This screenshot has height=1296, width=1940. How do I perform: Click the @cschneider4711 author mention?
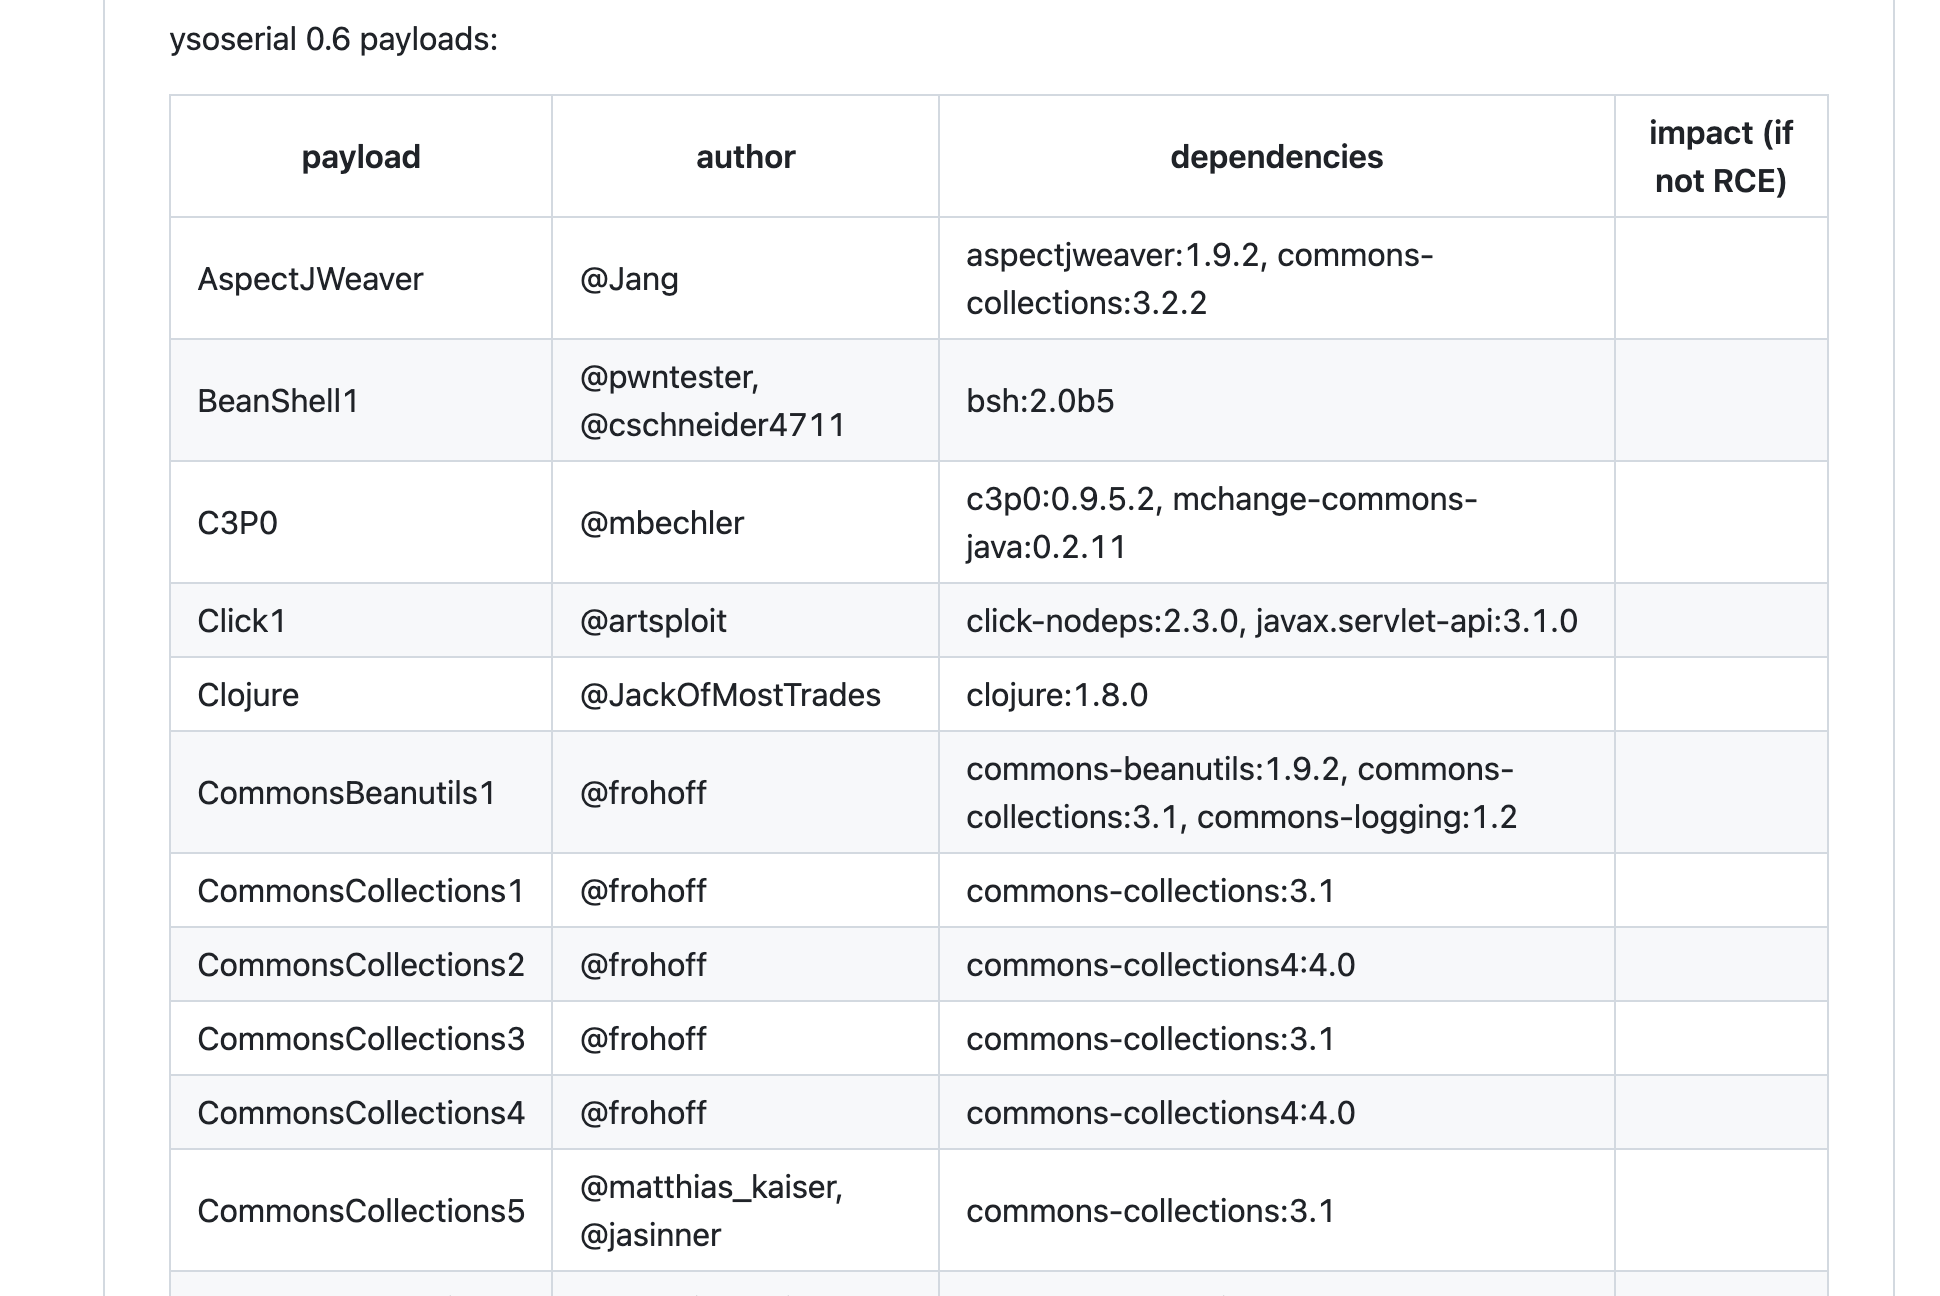[712, 425]
